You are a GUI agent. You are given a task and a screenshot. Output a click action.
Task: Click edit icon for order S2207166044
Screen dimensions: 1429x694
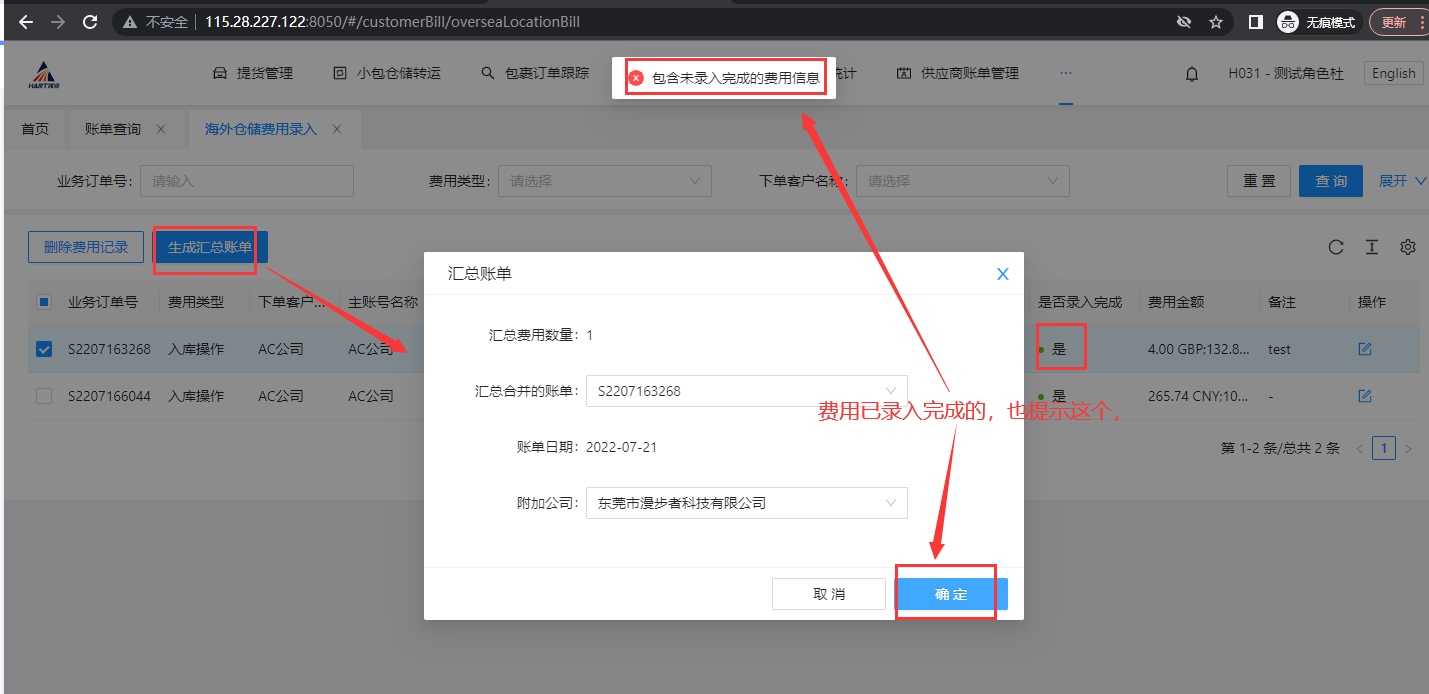click(1365, 396)
